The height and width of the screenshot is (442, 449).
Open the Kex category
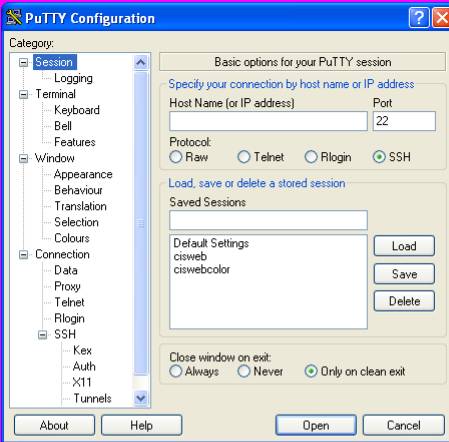click(x=82, y=350)
